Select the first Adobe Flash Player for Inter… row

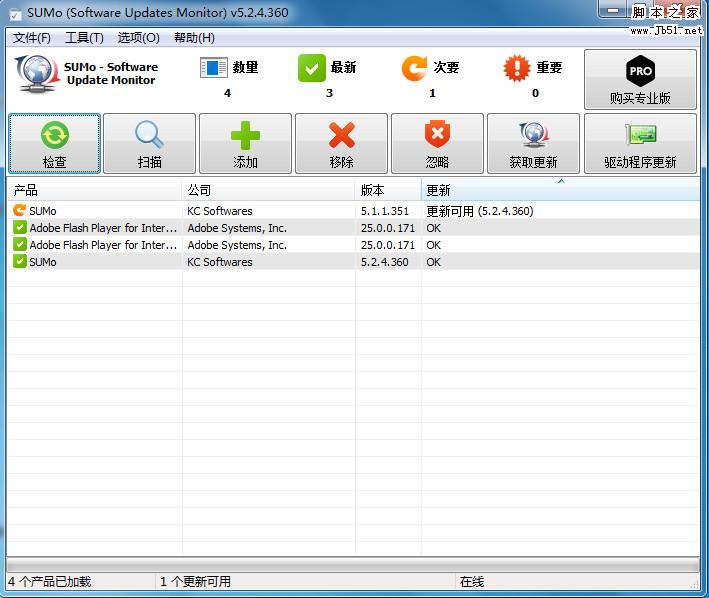pyautogui.click(x=354, y=228)
